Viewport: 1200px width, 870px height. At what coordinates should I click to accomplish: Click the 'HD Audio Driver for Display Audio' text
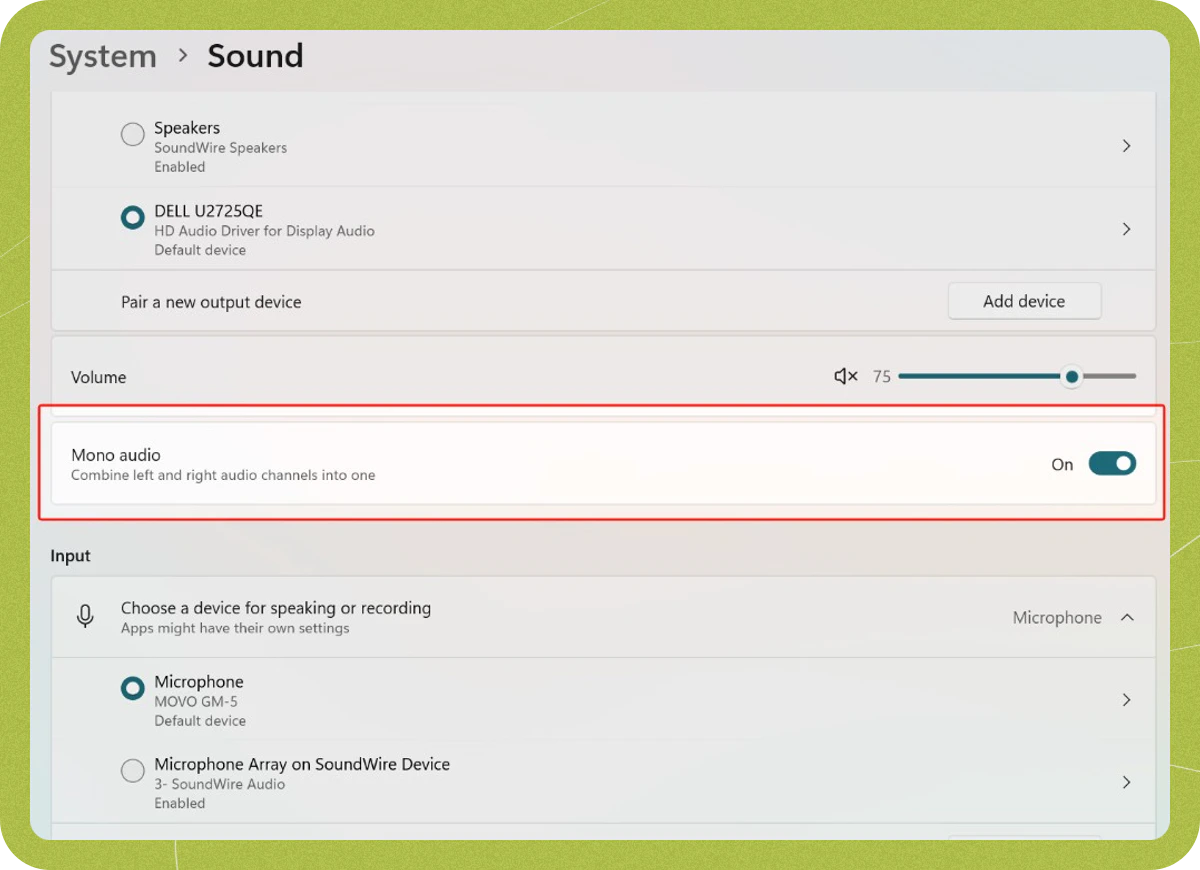coord(264,231)
